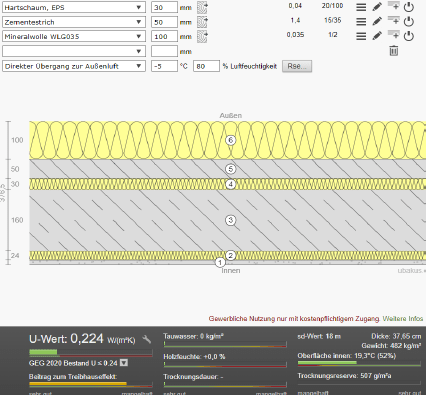Delete the empty layer row with trash icon
Viewport: 426px width, 395px height.
pyautogui.click(x=394, y=51)
